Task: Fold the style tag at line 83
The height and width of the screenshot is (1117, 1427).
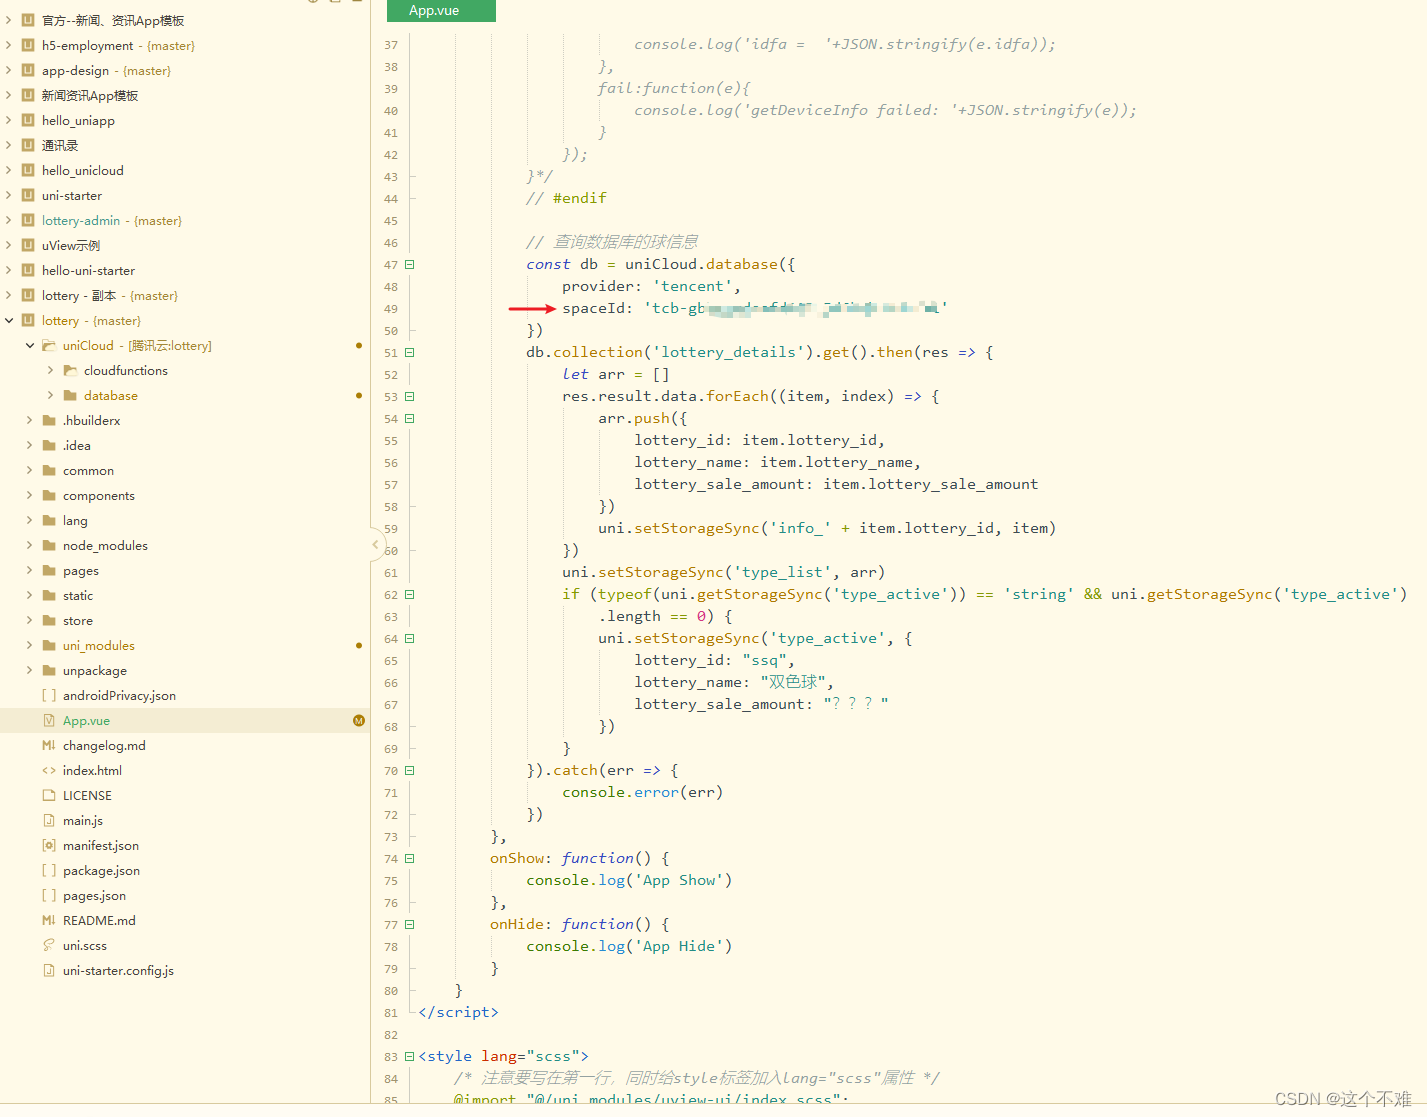Action: click(x=410, y=1057)
